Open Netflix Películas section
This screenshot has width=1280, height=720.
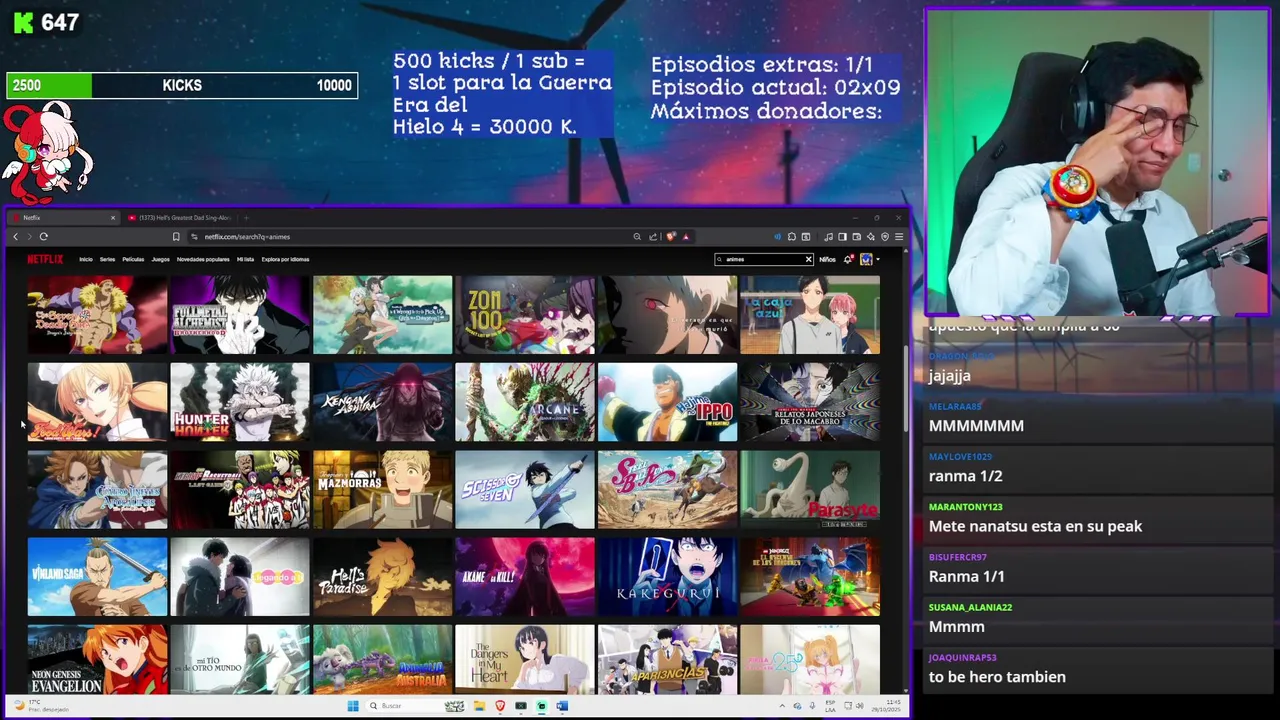[x=133, y=260]
